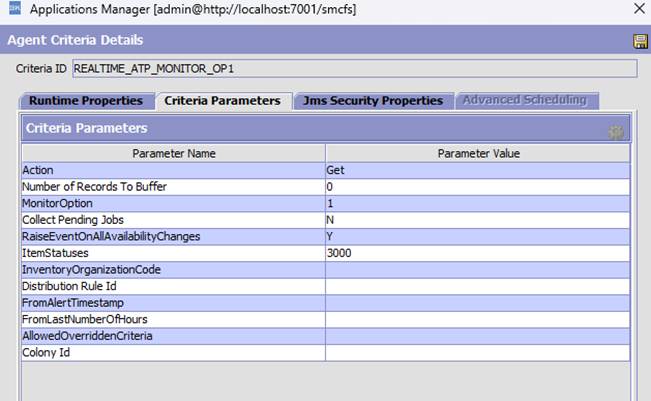The image size is (651, 401).
Task: Select the Distribution Rule Id value cell
Action: 477,286
